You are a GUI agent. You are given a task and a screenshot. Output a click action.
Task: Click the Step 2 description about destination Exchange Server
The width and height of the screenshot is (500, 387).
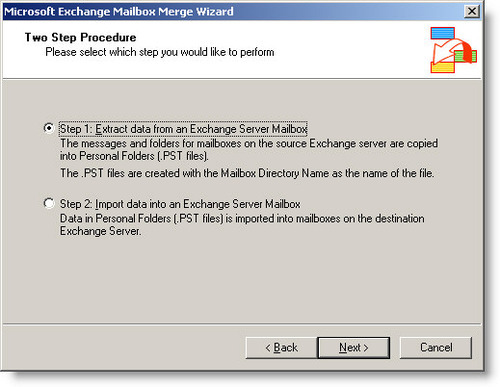(242, 225)
